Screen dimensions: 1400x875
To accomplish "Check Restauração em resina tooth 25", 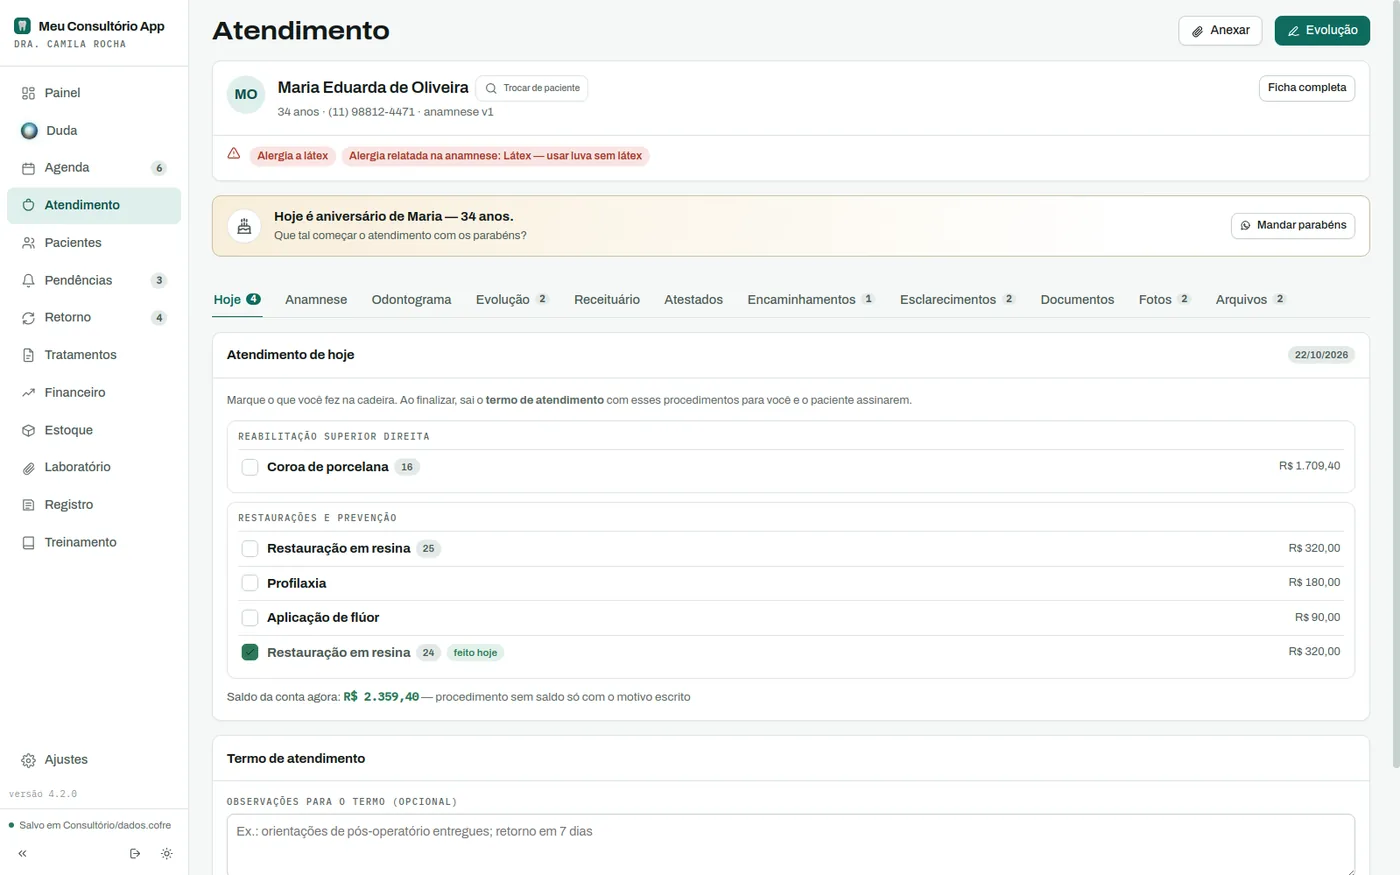I will [x=250, y=548].
